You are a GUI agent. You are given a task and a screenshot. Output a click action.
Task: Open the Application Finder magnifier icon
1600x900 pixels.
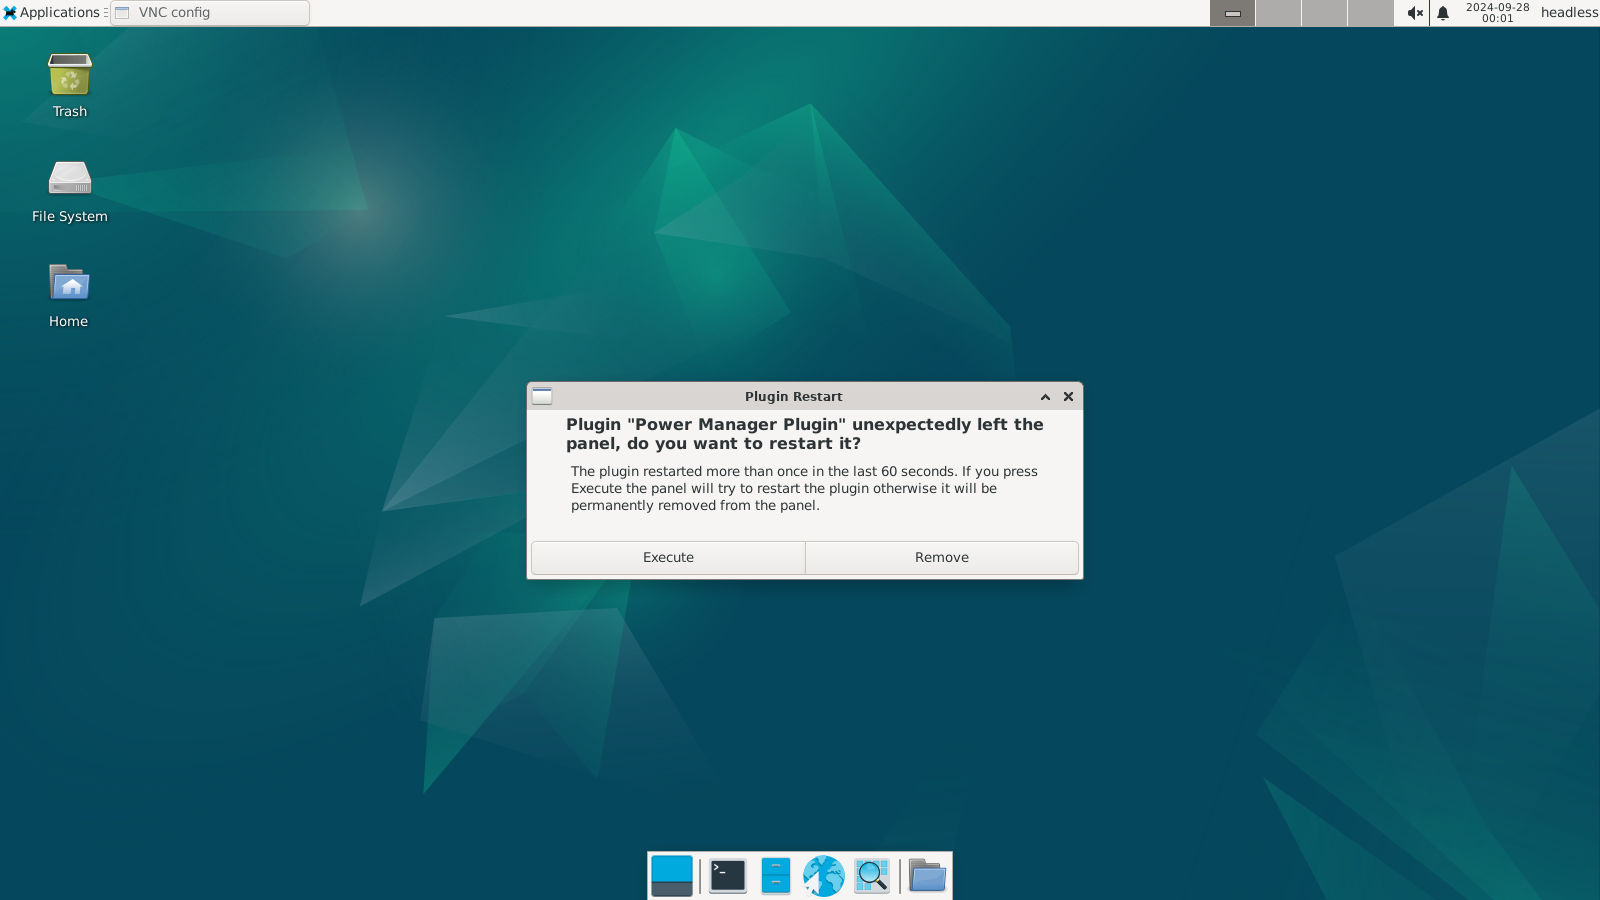872,876
